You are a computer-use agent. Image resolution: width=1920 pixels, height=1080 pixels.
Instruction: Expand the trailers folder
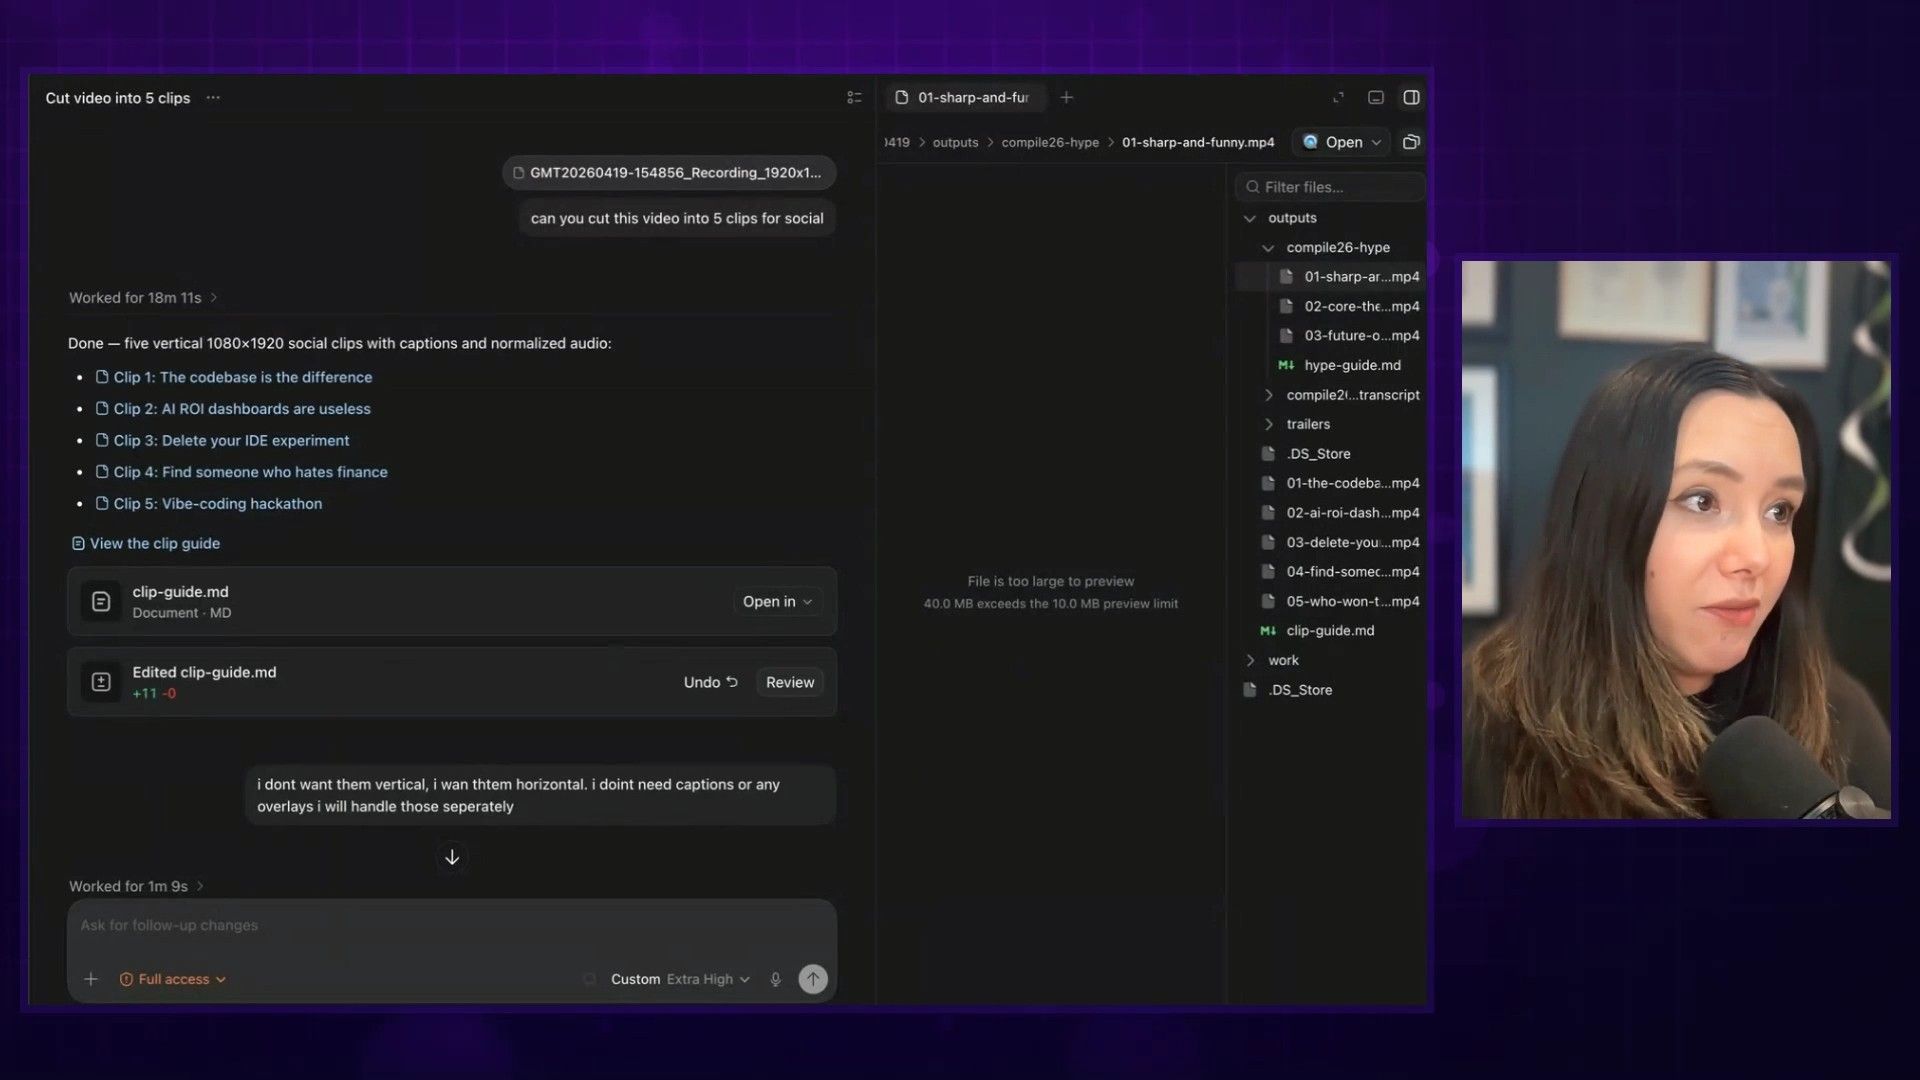pyautogui.click(x=1269, y=424)
